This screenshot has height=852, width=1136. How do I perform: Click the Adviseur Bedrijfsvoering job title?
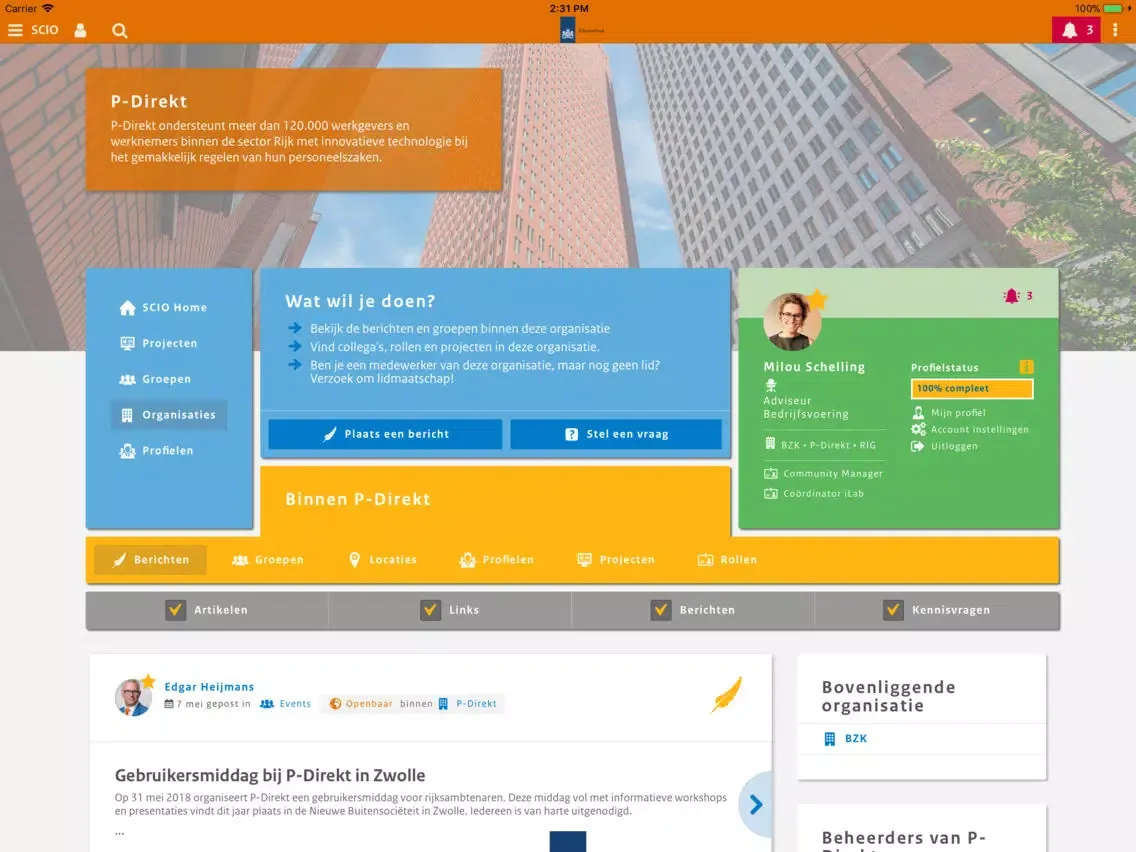coord(806,407)
